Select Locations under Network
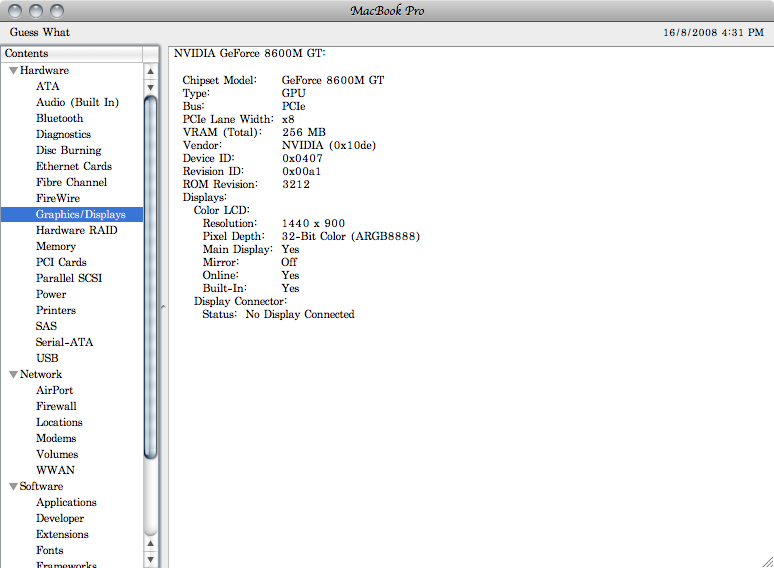 point(59,422)
